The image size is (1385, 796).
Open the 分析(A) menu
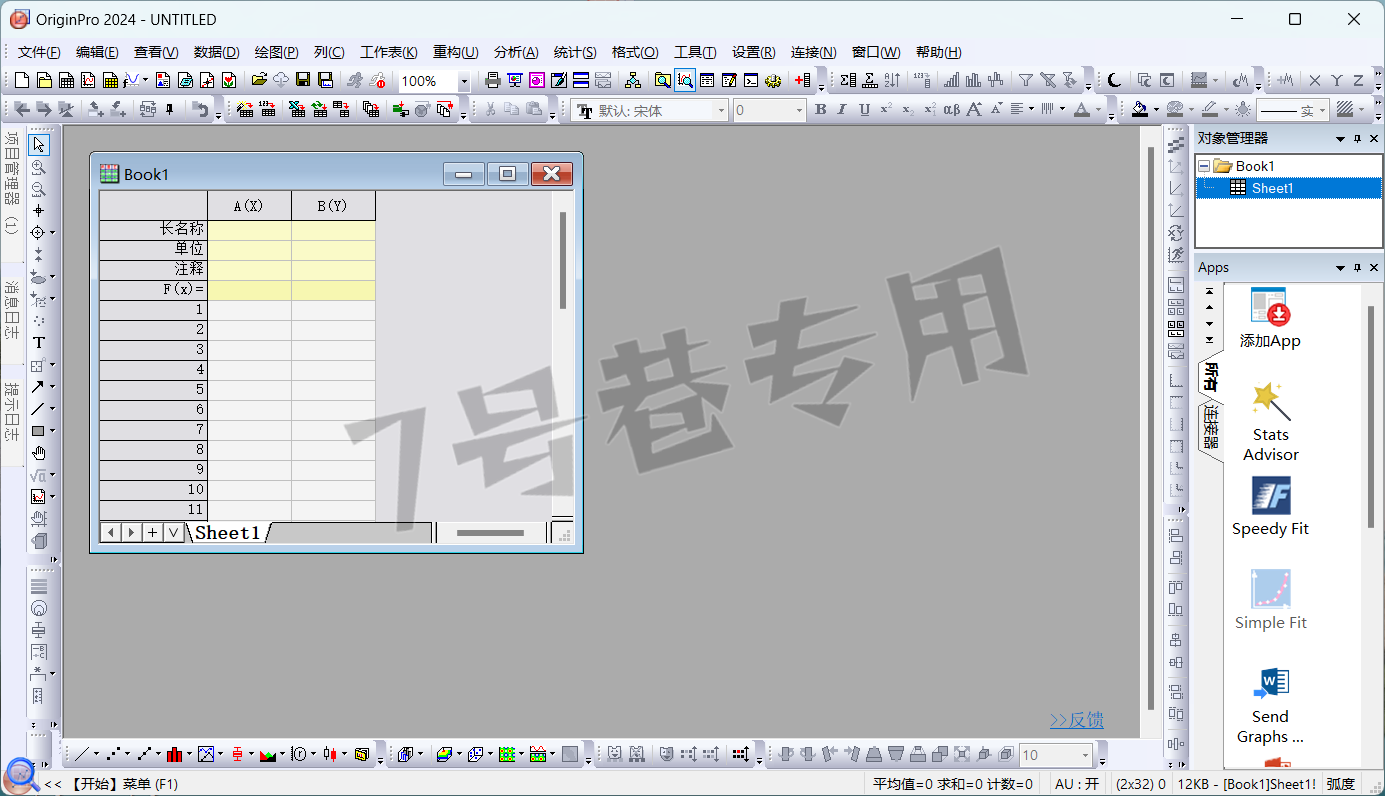[x=516, y=52]
